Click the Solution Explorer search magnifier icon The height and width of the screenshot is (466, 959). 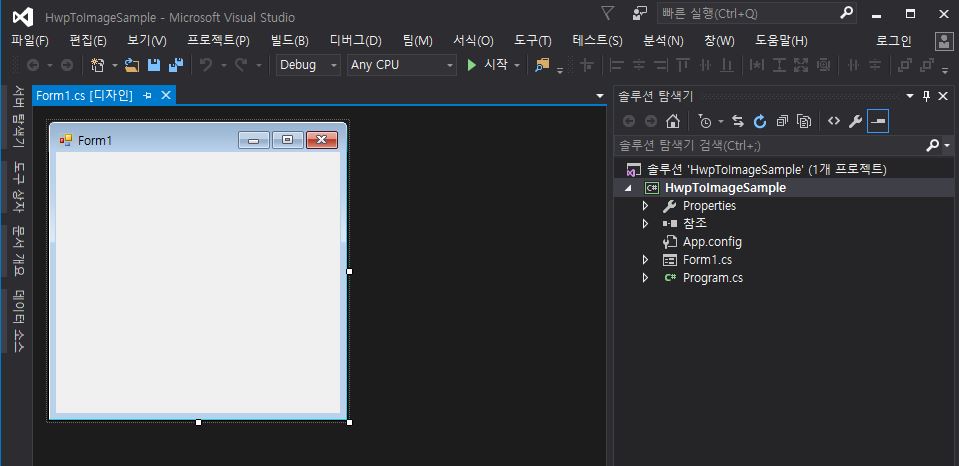pos(933,146)
